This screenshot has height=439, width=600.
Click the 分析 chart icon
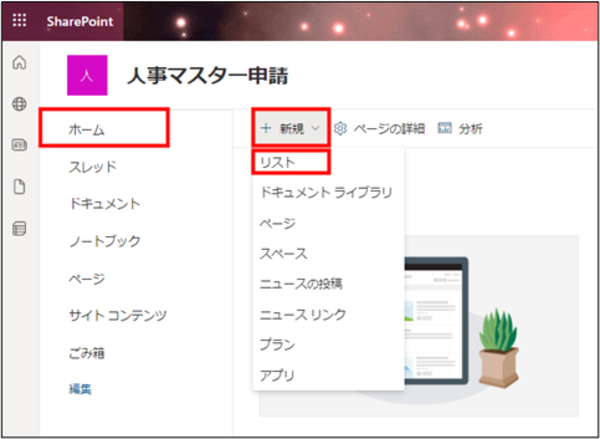click(445, 128)
